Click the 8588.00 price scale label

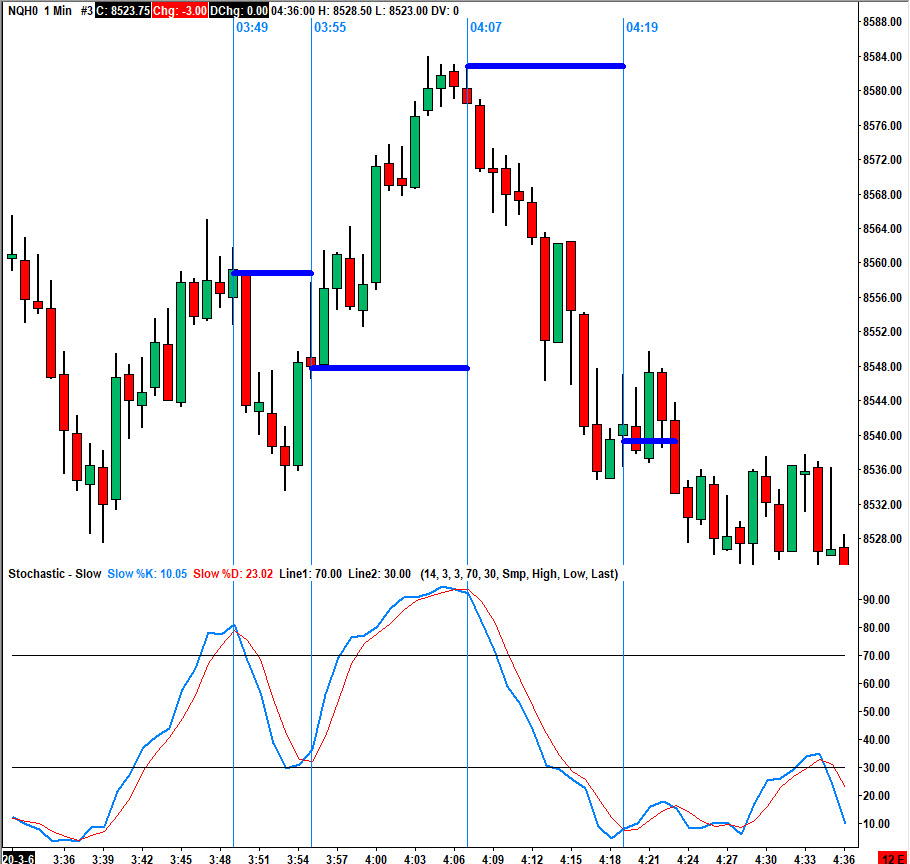pos(882,22)
